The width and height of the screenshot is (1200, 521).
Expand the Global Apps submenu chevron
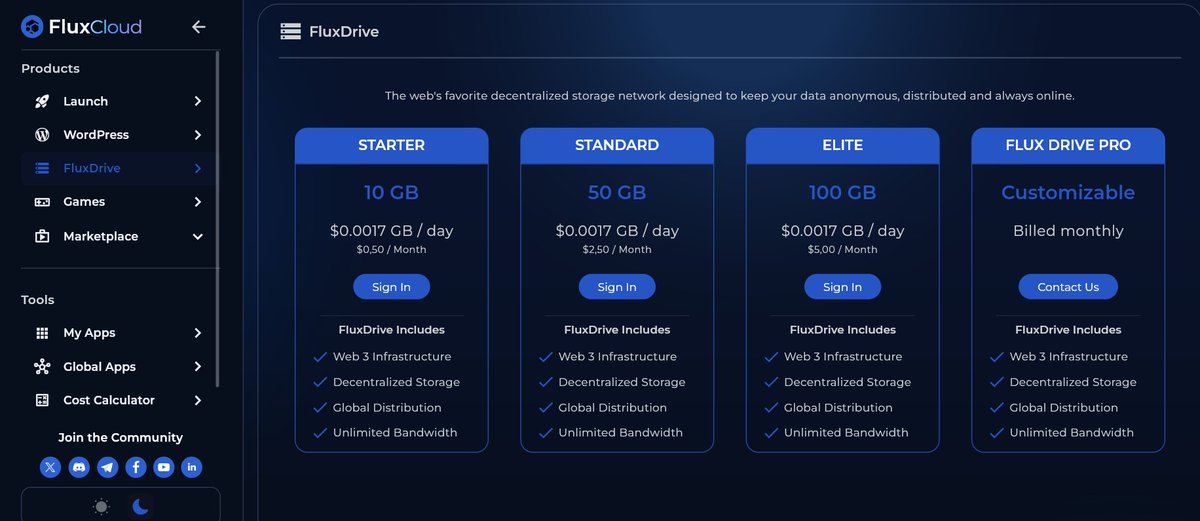198,367
